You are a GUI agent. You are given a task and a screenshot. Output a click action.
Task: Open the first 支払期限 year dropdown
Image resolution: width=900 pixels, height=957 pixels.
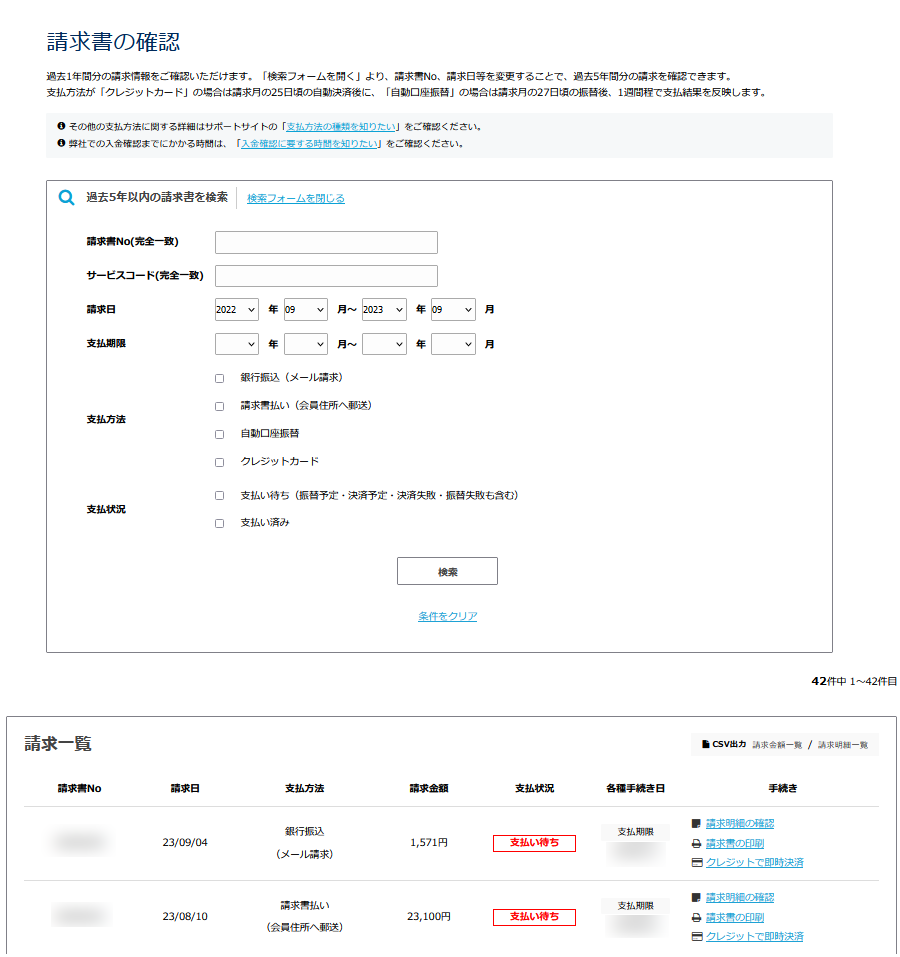[x=234, y=343]
